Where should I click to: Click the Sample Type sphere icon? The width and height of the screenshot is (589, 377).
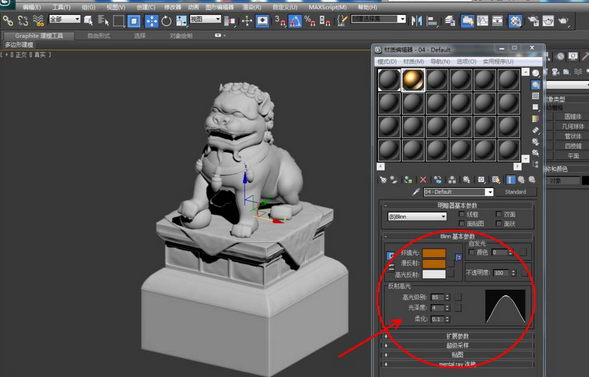pos(536,73)
